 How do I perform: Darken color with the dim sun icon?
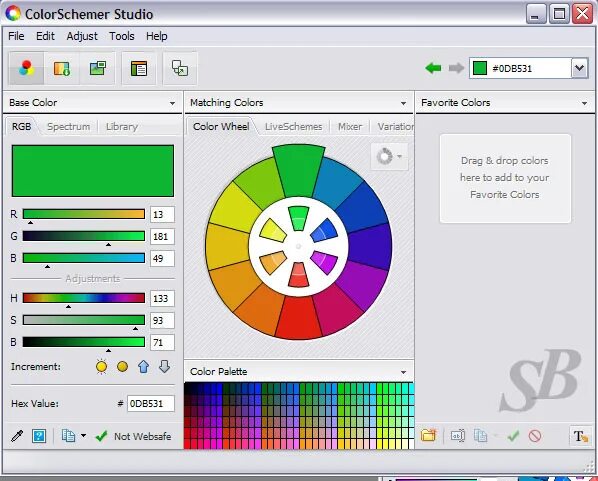[122, 367]
